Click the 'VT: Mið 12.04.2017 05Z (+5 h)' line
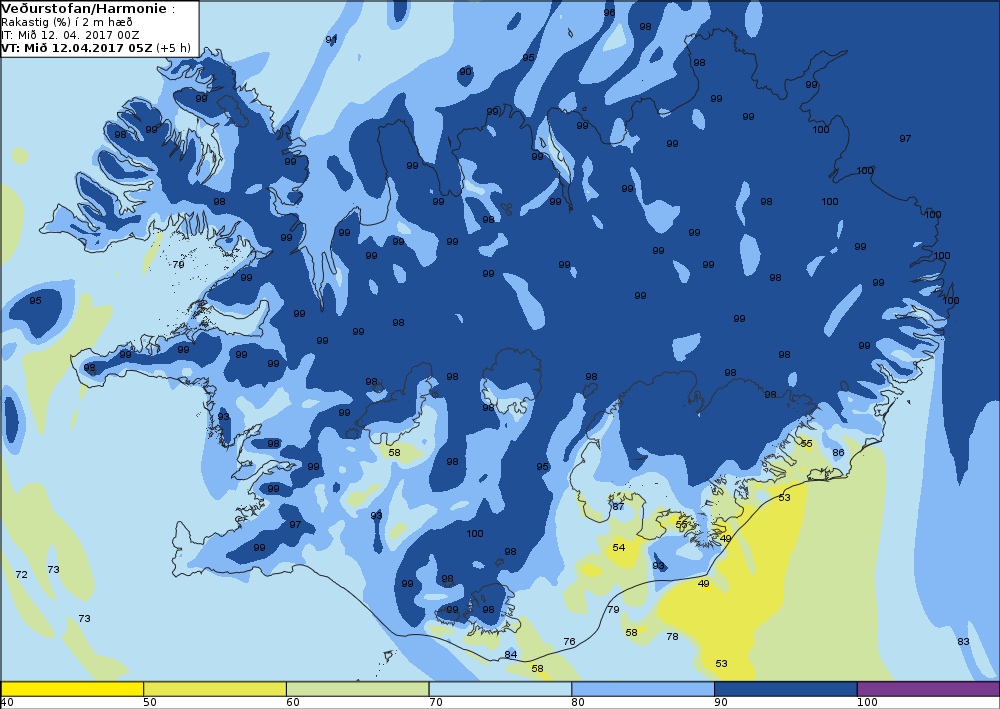1000x709 pixels. (x=96, y=48)
